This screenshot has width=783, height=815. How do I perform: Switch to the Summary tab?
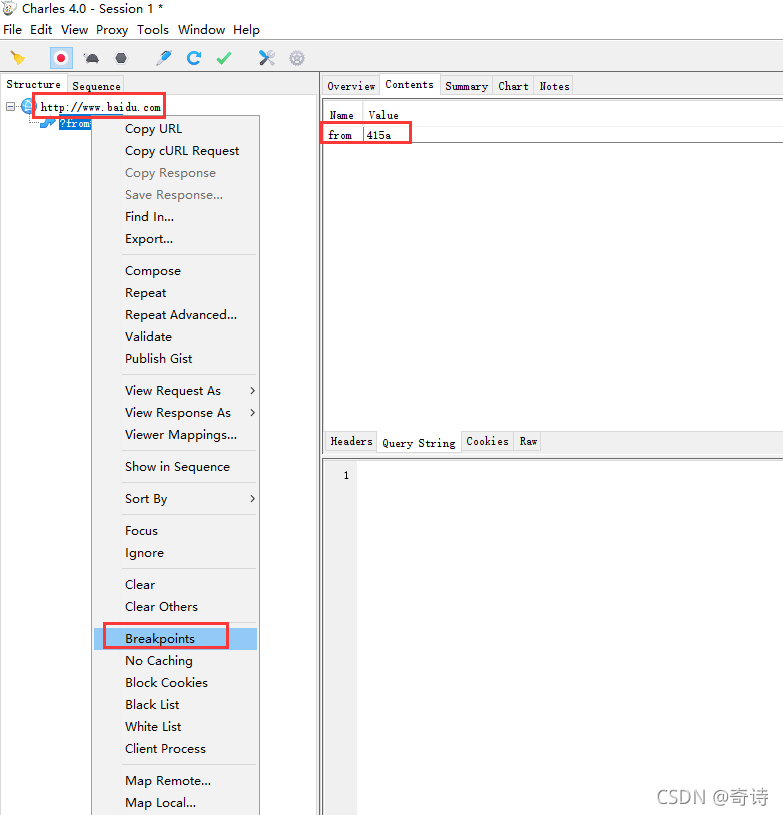tap(466, 86)
